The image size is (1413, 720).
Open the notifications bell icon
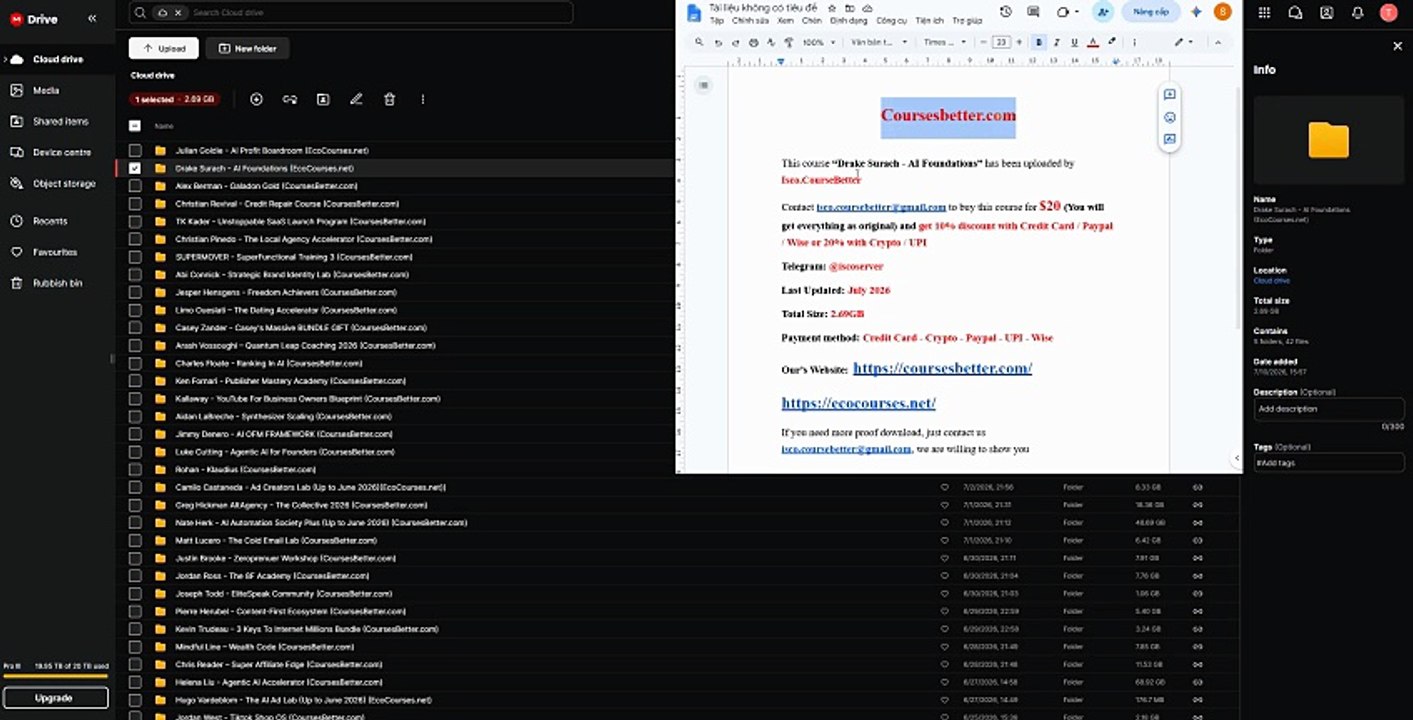coord(1357,13)
